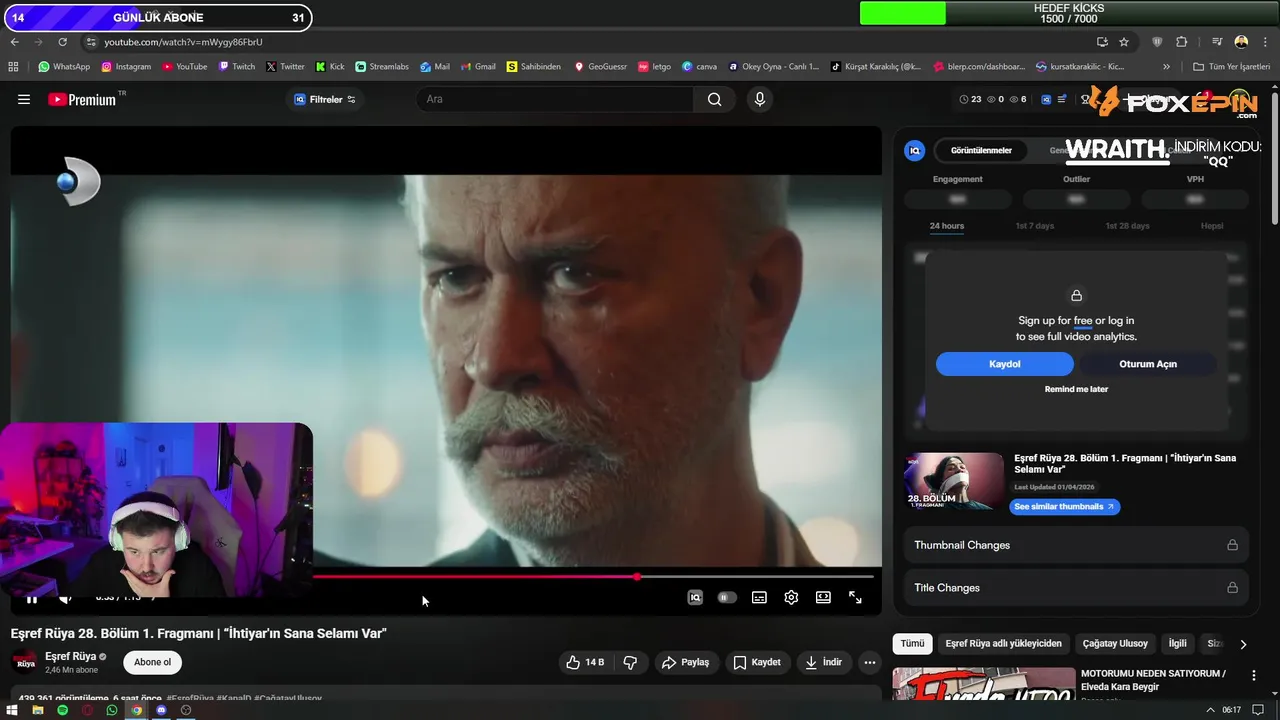This screenshot has width=1280, height=720.
Task: Open the MOTORUMU NEDEN SATIYORUM recommended video thumbnail
Action: [984, 684]
